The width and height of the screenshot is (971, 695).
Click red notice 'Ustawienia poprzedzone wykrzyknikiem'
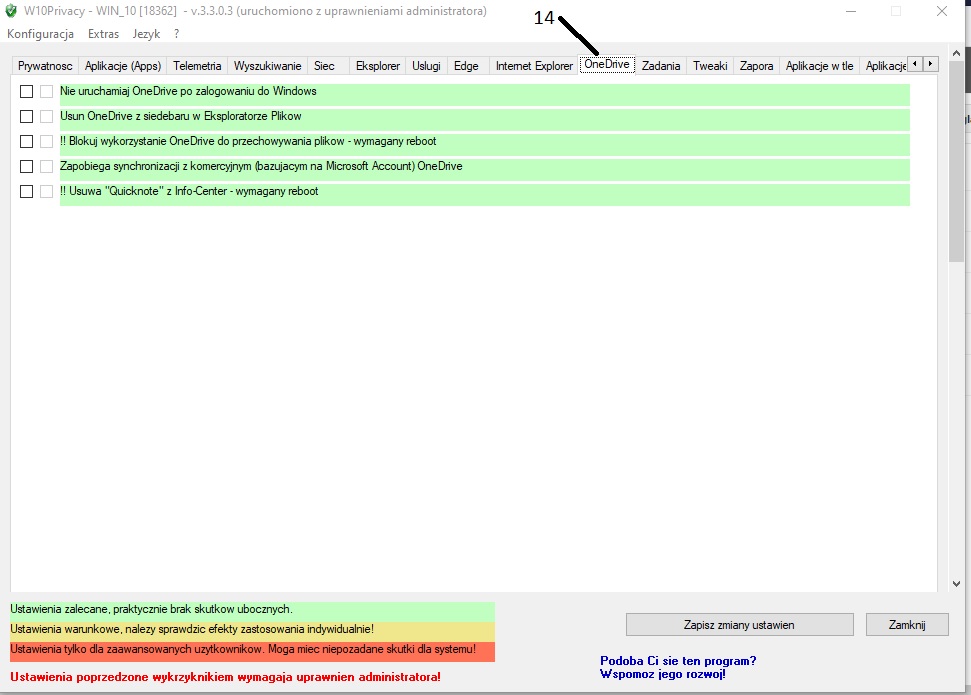click(x=225, y=677)
